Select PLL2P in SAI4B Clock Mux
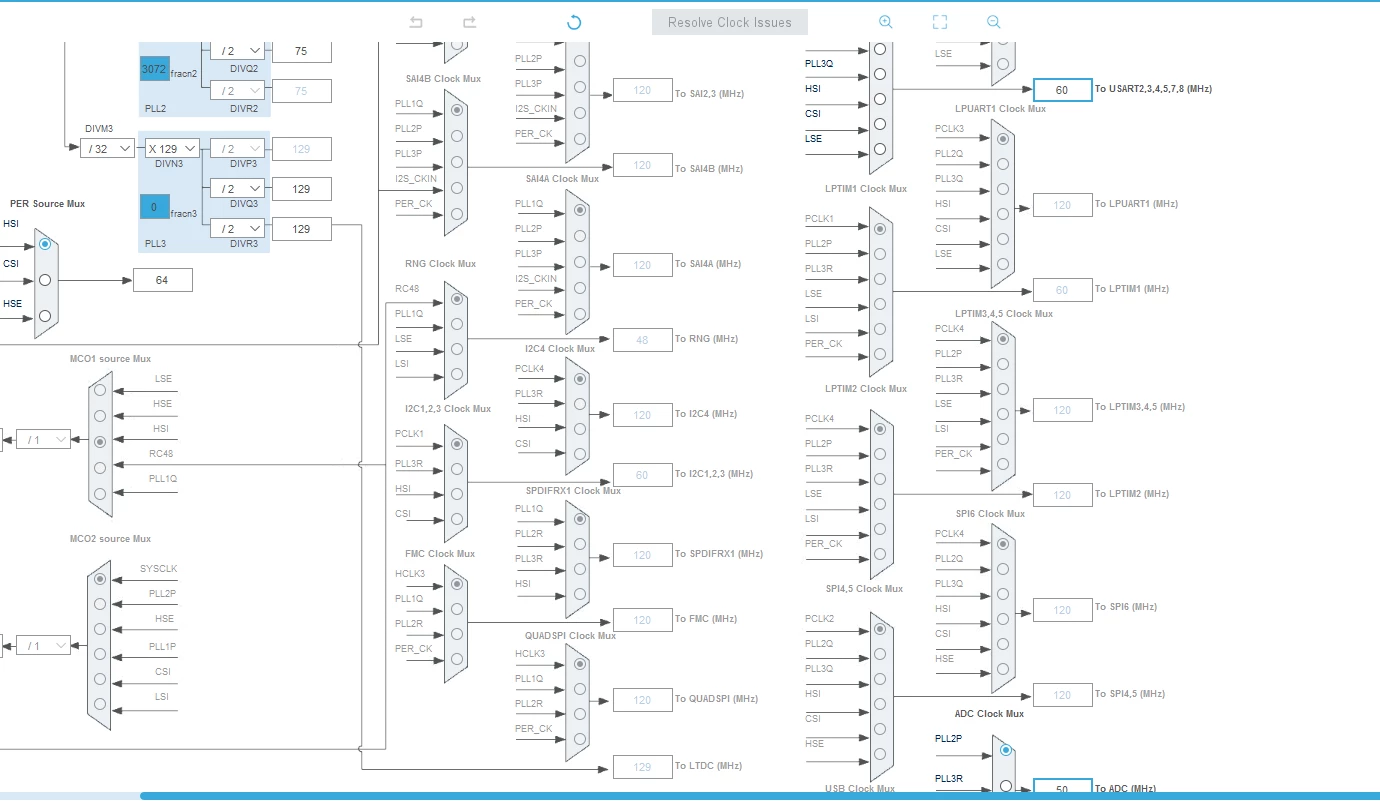Image resolution: width=1380 pixels, height=810 pixels. pos(457,136)
